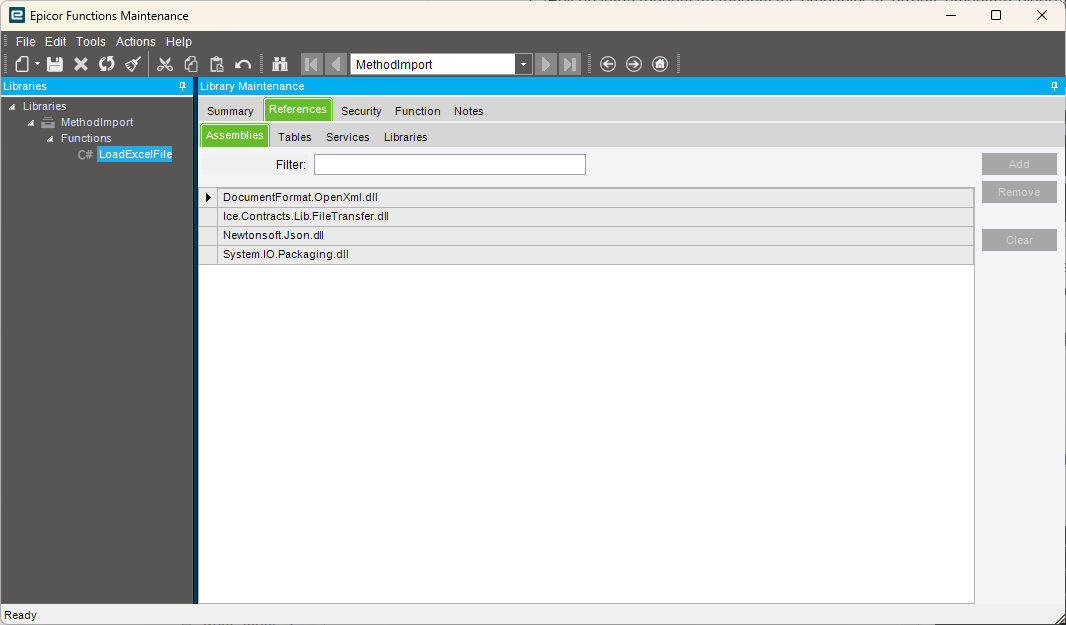The image size is (1066, 625).
Task: Select the System.IO.Packaging.dll row
Action: (595, 254)
